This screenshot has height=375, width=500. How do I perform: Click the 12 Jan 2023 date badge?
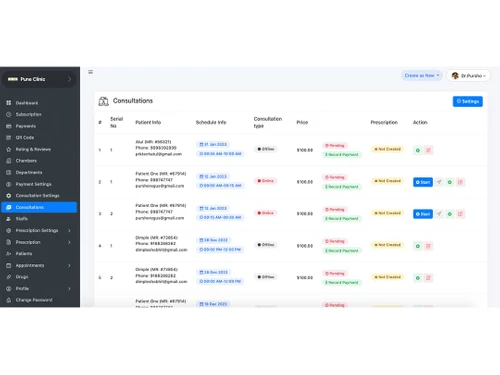point(213,176)
